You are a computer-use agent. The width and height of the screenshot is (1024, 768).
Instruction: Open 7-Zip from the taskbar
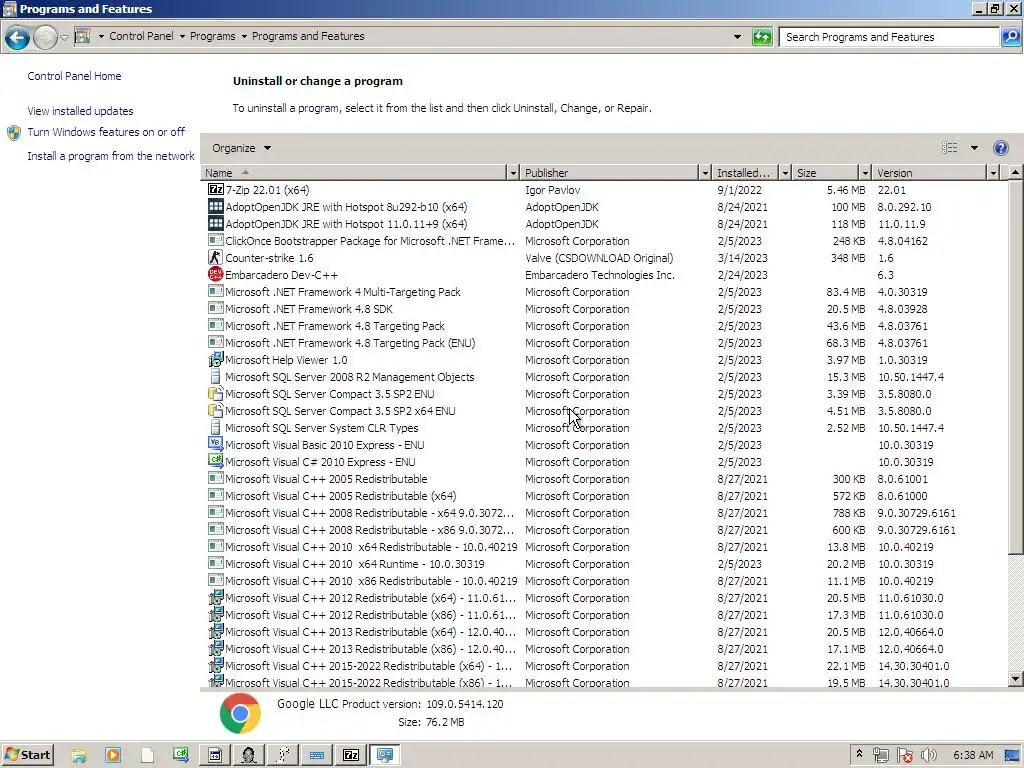pyautogui.click(x=351, y=755)
